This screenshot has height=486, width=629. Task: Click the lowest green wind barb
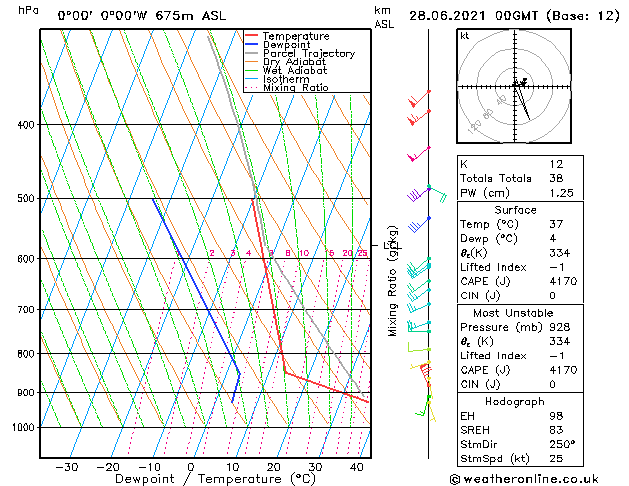[425, 407]
